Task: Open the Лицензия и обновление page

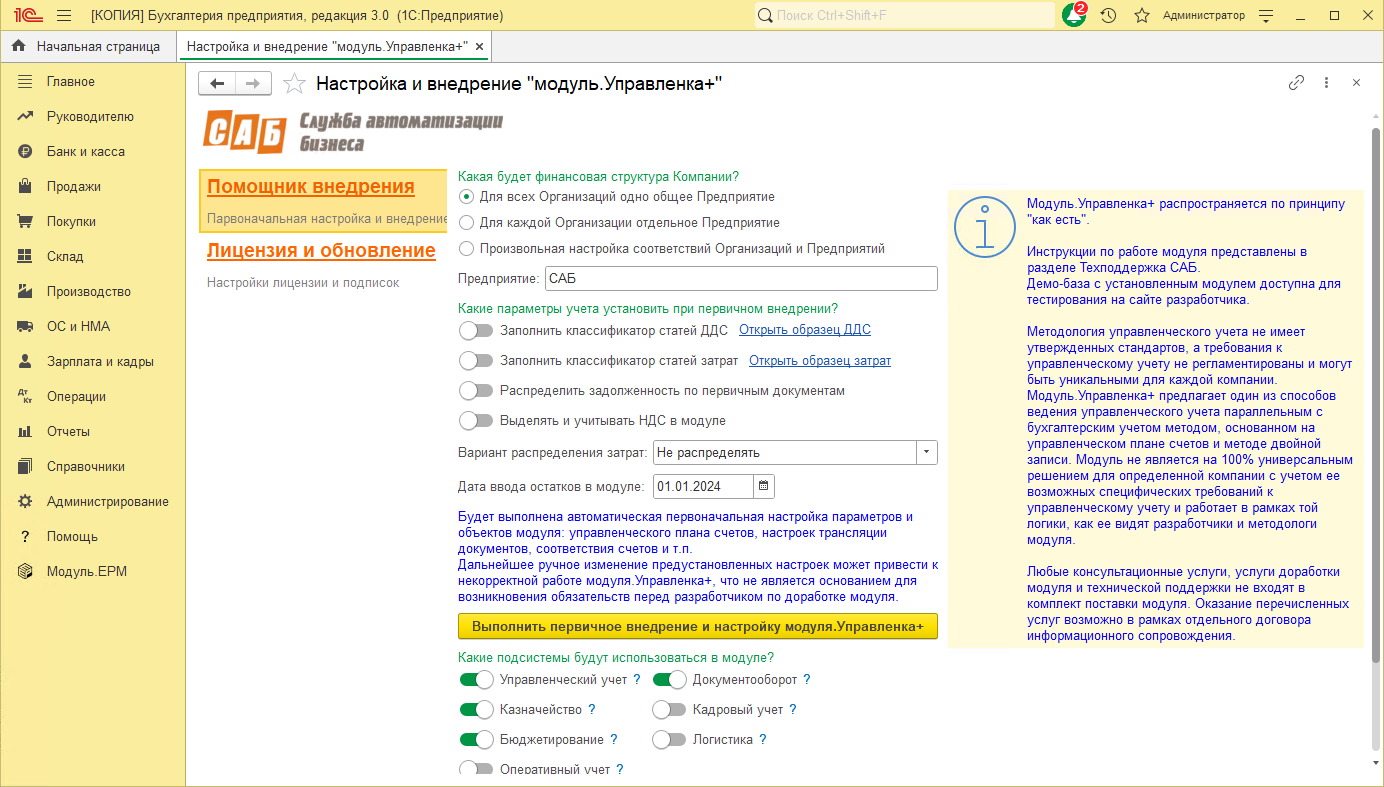Action: pos(321,251)
